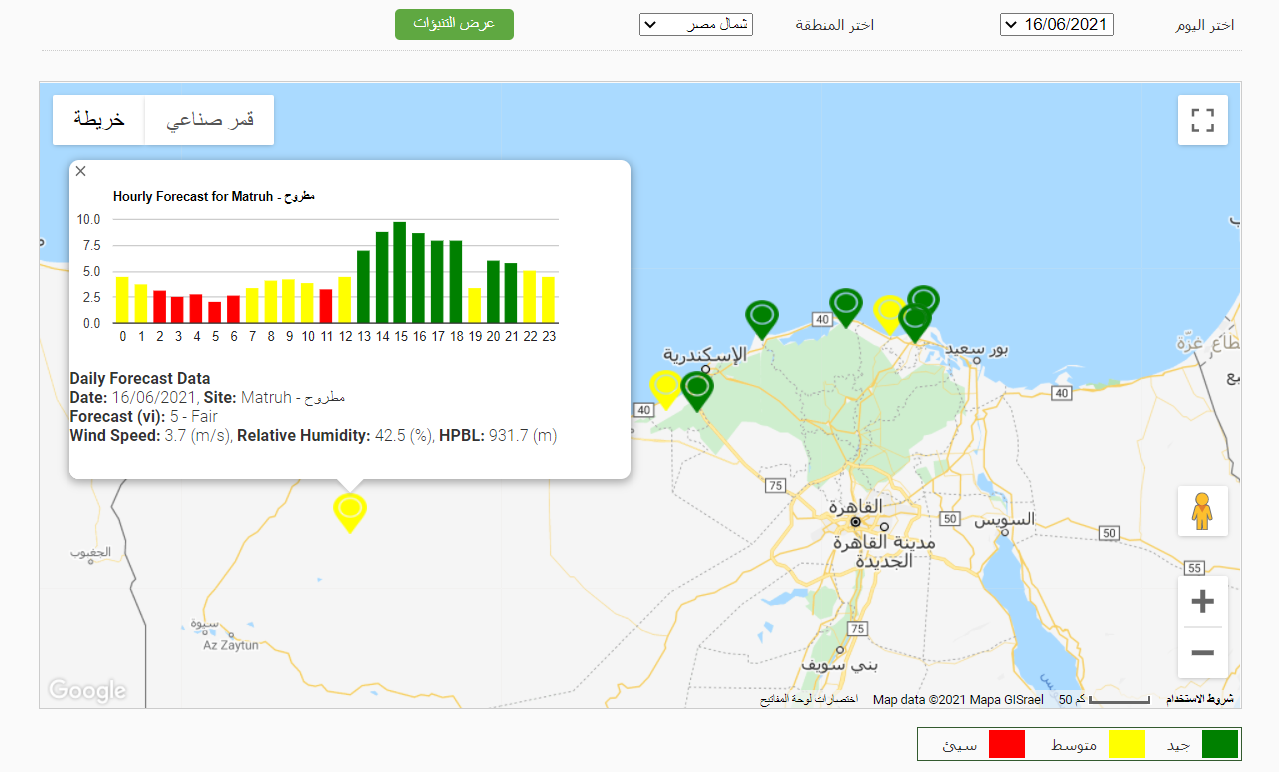The height and width of the screenshot is (772, 1279).
Task: Click the green legend swatch
Action: coord(1219,745)
